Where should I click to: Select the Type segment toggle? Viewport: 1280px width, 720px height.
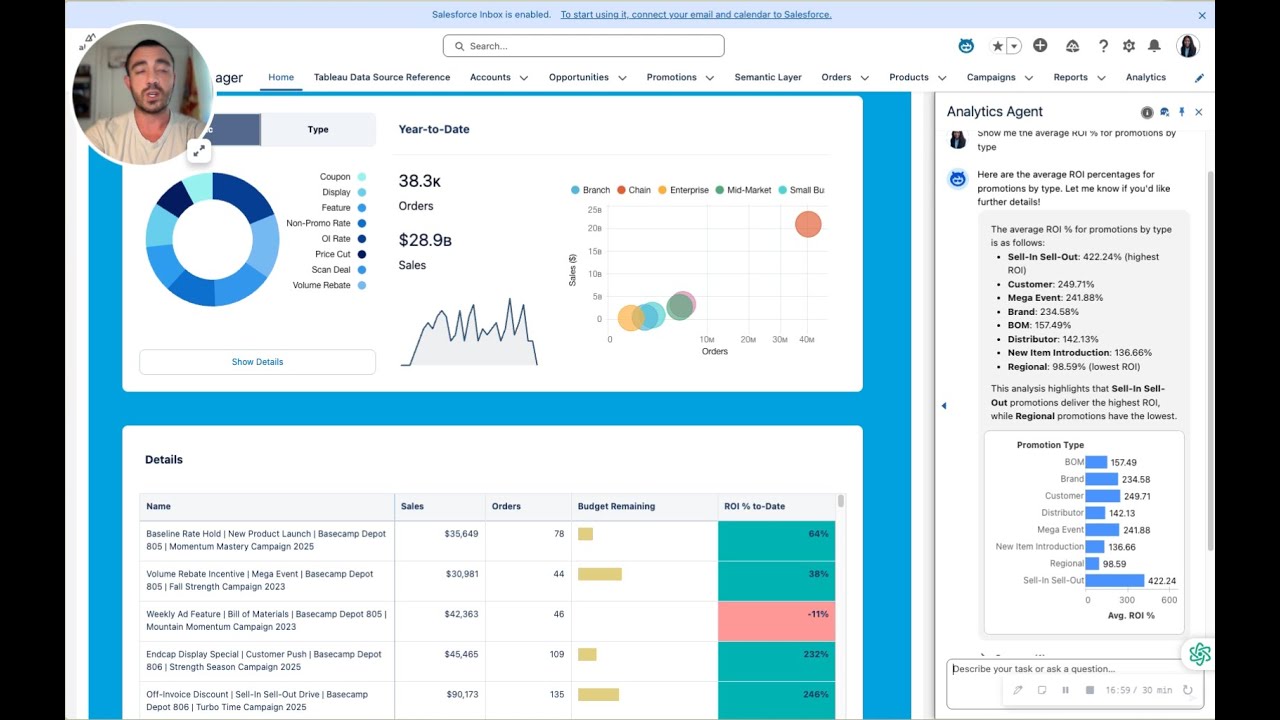(318, 129)
